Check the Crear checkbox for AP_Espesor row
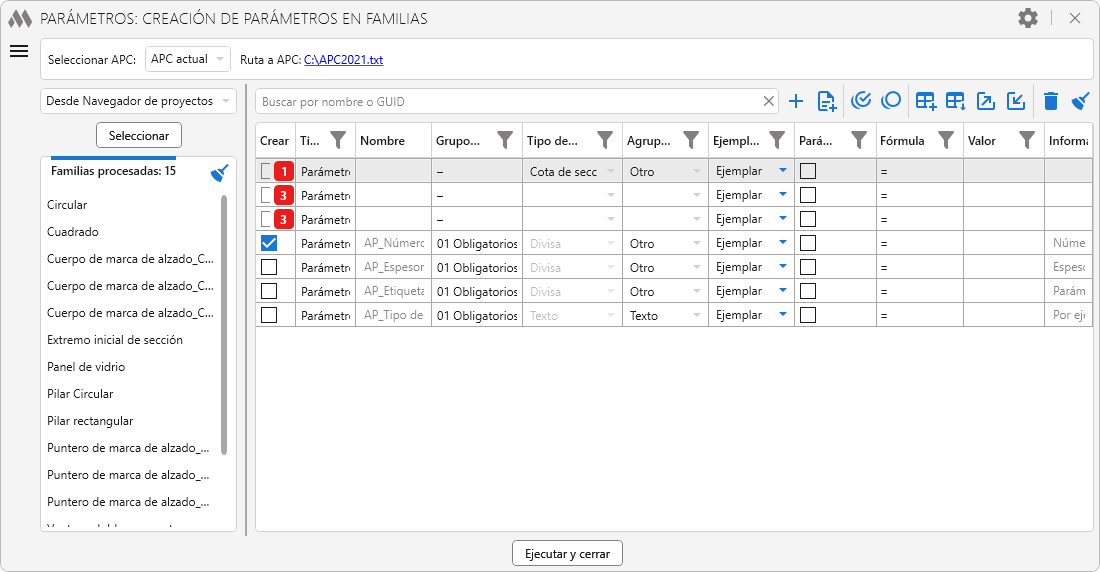Viewport: 1100px width, 572px height. pyautogui.click(x=268, y=267)
